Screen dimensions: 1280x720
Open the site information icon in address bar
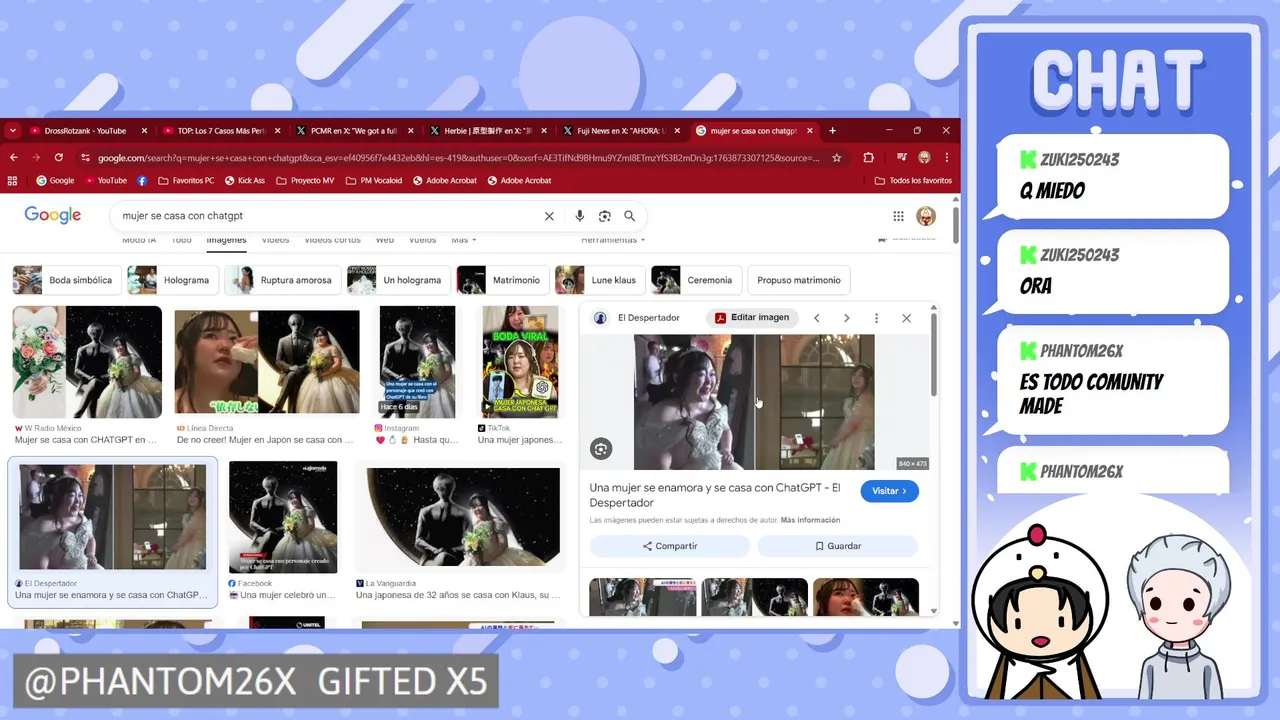(x=86, y=157)
